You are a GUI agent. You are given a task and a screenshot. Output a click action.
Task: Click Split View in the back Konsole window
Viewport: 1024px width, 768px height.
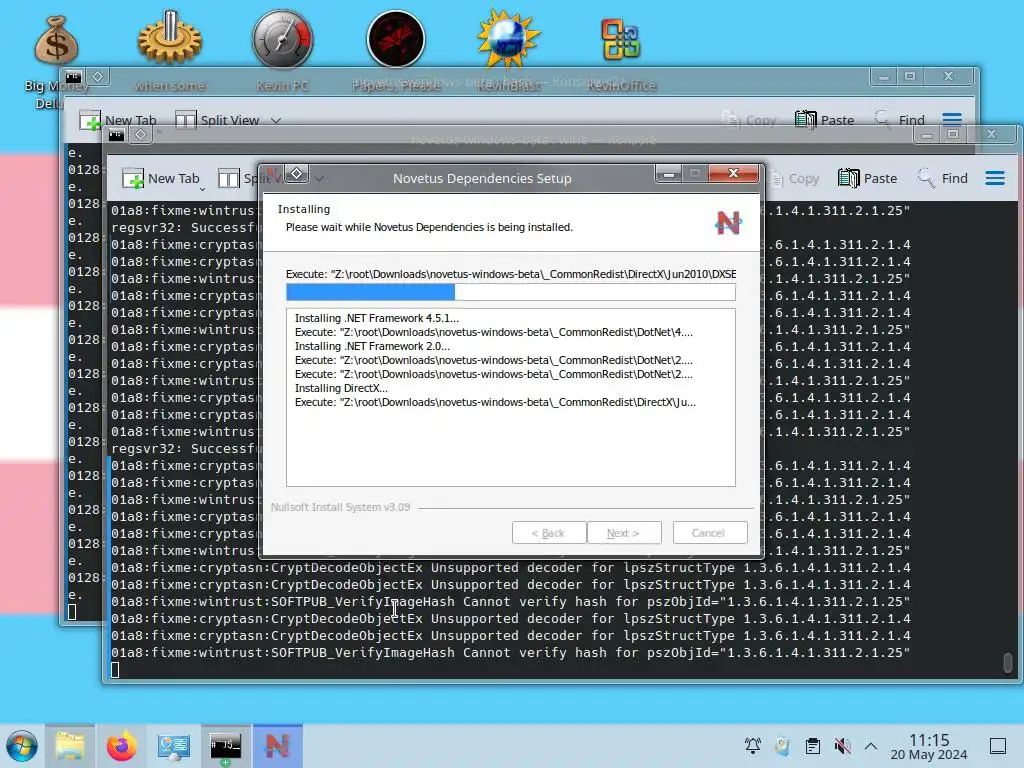[x=218, y=120]
